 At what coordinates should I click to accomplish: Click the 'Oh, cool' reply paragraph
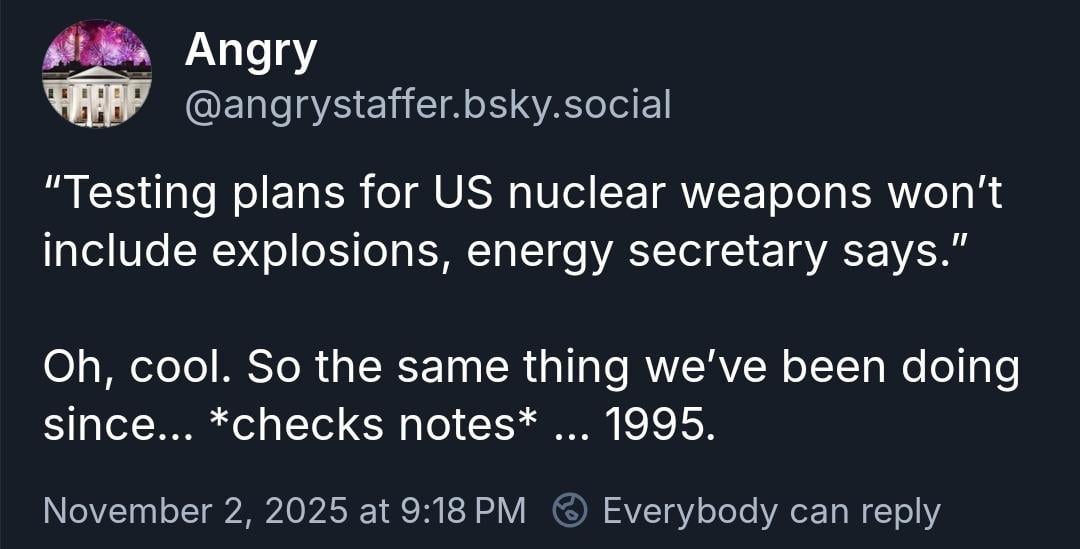point(530,396)
